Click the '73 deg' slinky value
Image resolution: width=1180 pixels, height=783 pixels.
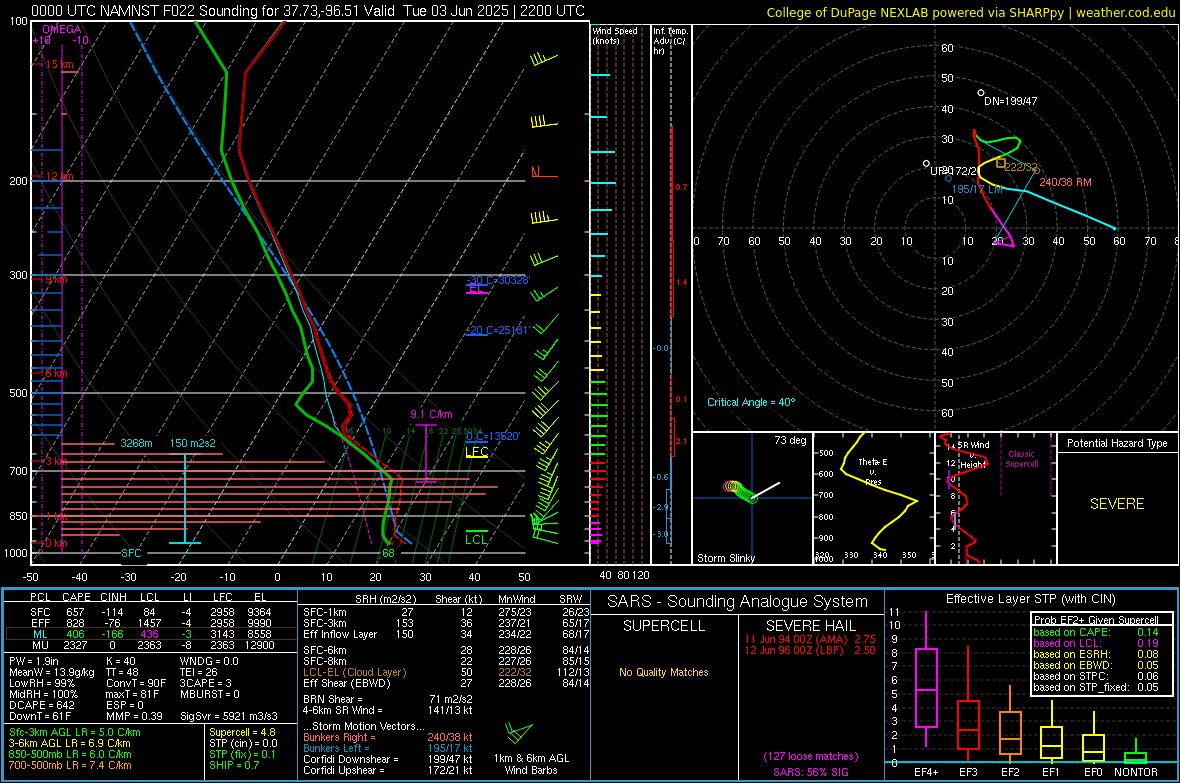pos(790,440)
